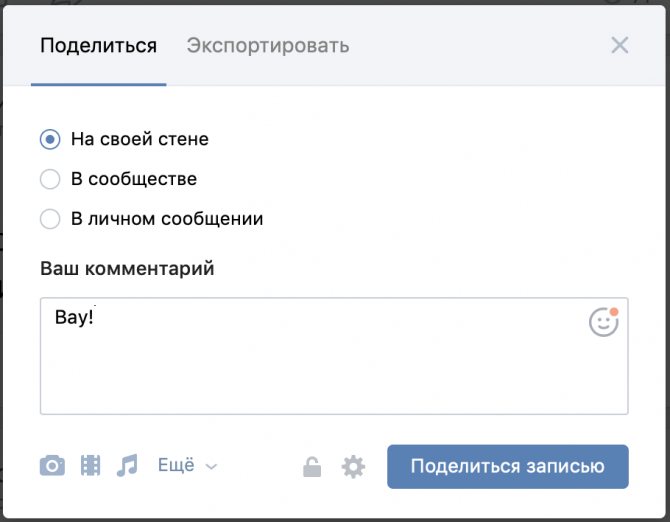Viewport: 670px width, 522px height.
Task: Choose the 'В сообществе' radio option
Action: pos(50,179)
